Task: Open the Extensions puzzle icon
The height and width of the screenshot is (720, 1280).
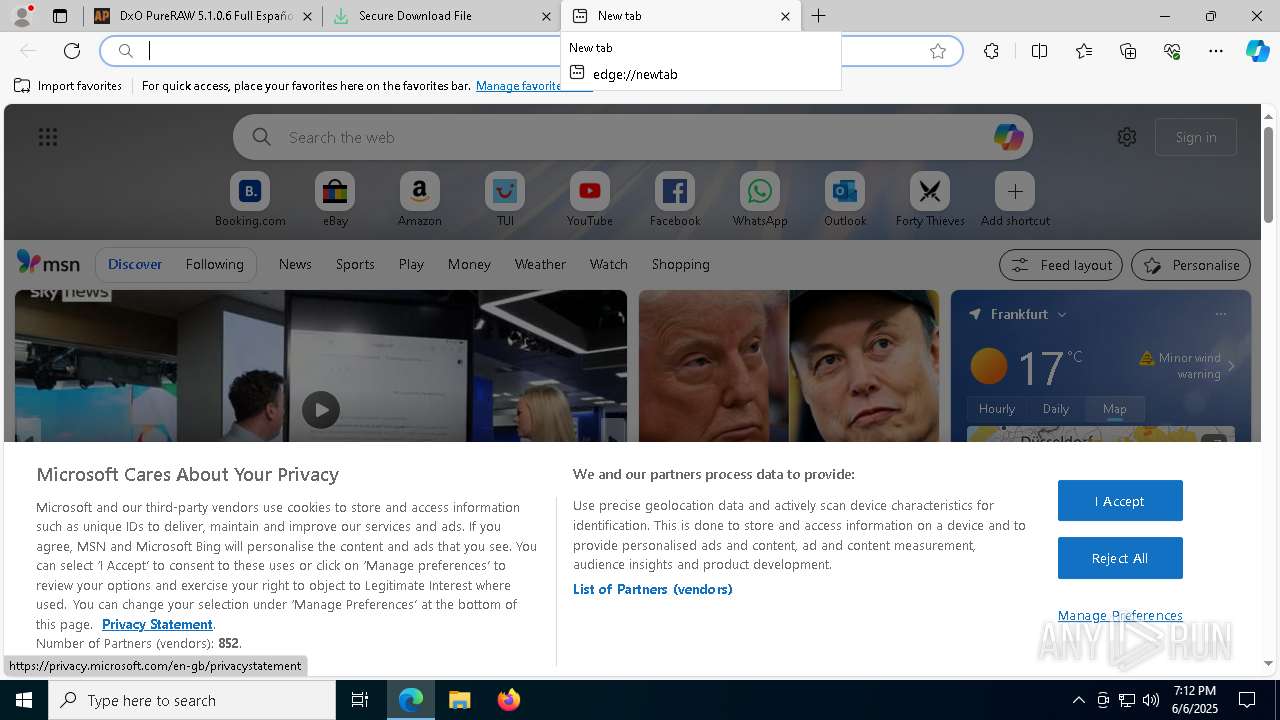Action: coord(991,51)
